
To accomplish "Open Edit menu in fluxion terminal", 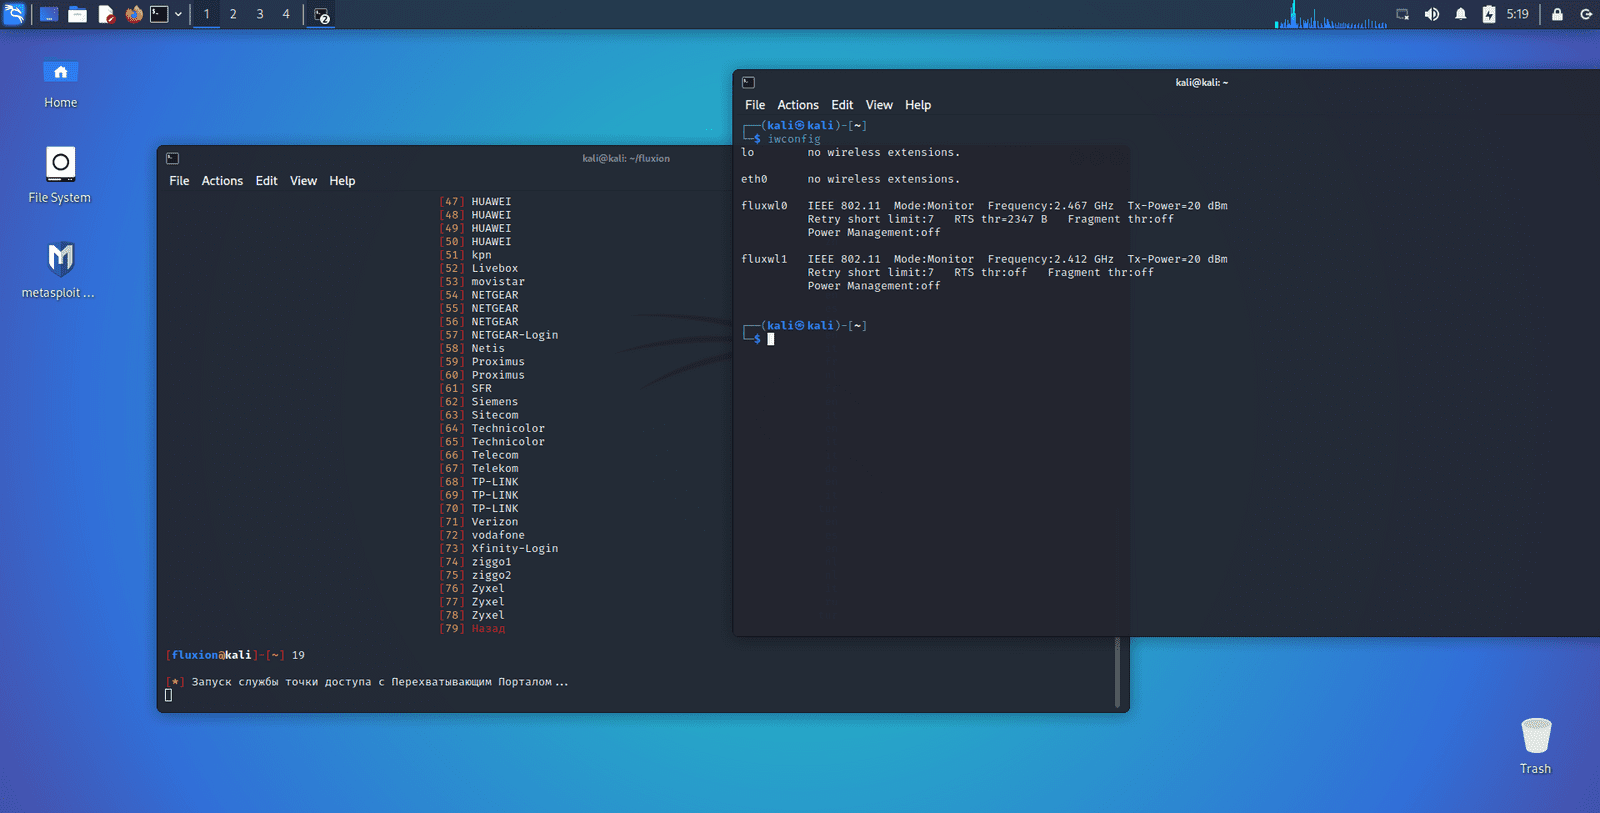I will click(266, 181).
